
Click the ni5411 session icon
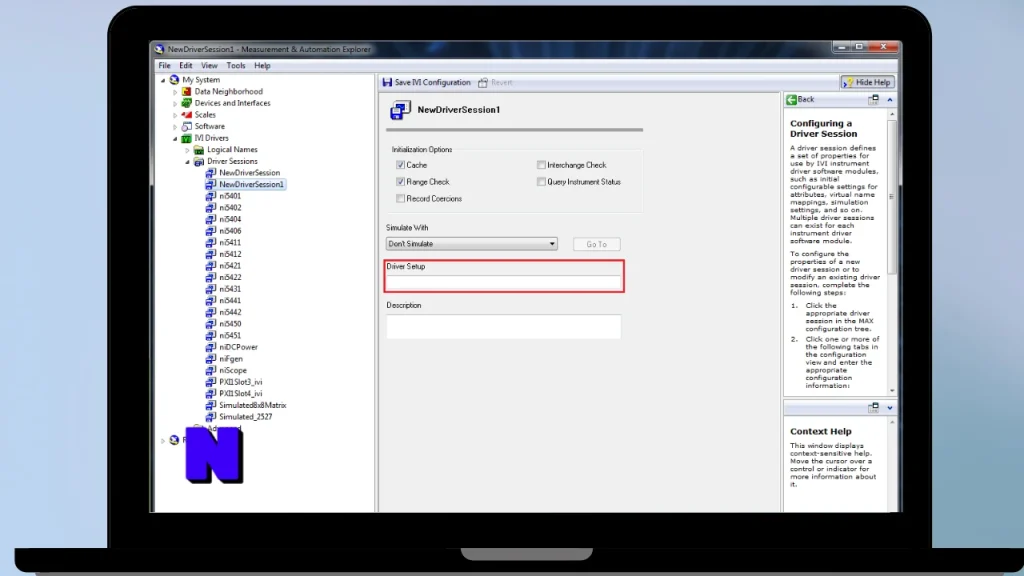pyautogui.click(x=211, y=242)
